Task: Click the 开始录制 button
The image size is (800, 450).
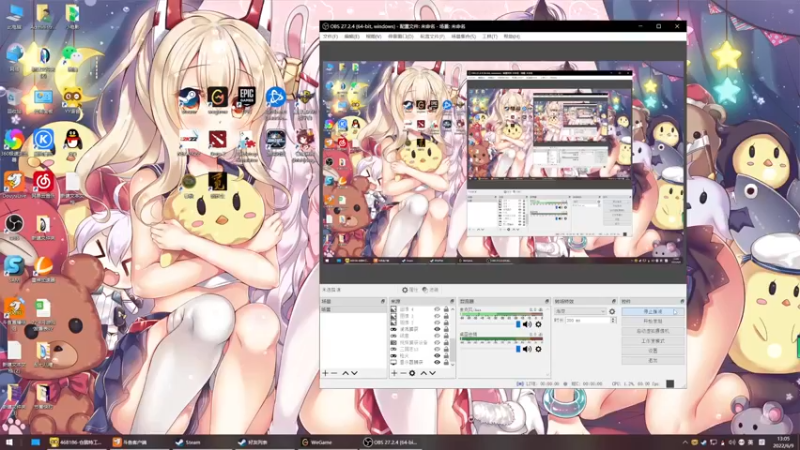Action: point(653,321)
